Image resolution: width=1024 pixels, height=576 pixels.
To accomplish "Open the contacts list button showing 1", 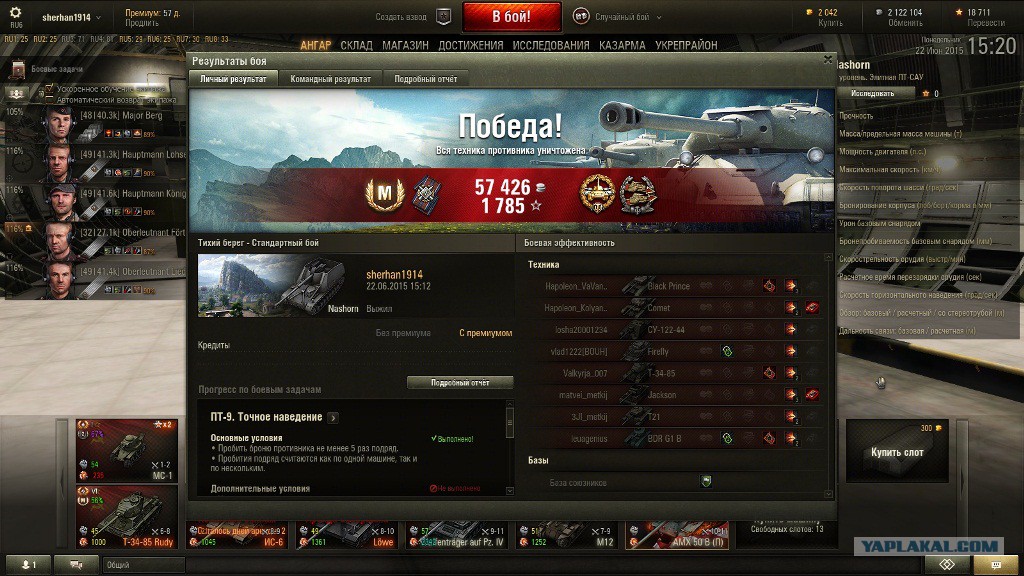I will (x=27, y=565).
